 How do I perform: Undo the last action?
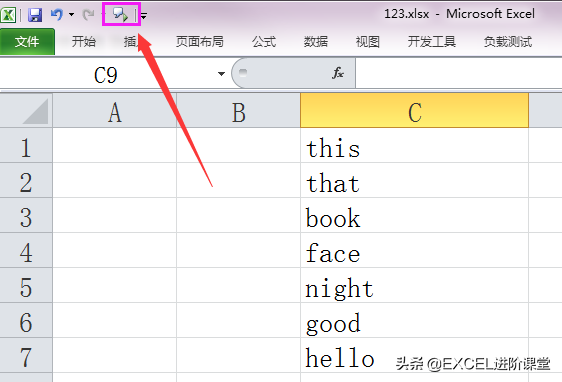(x=57, y=15)
